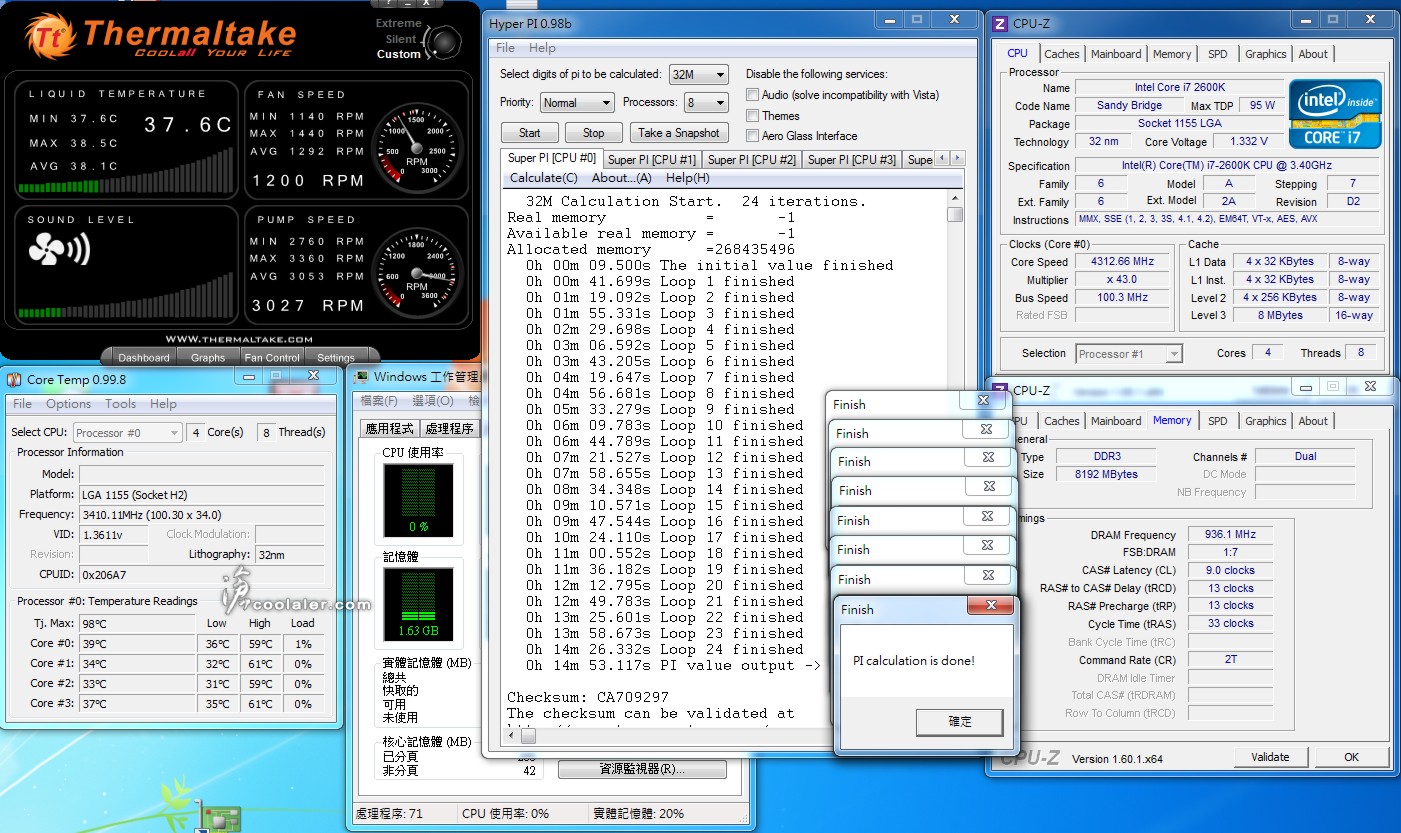The height and width of the screenshot is (833, 1401).
Task: Click the CPU-Z icon in processor window title
Action: (998, 24)
